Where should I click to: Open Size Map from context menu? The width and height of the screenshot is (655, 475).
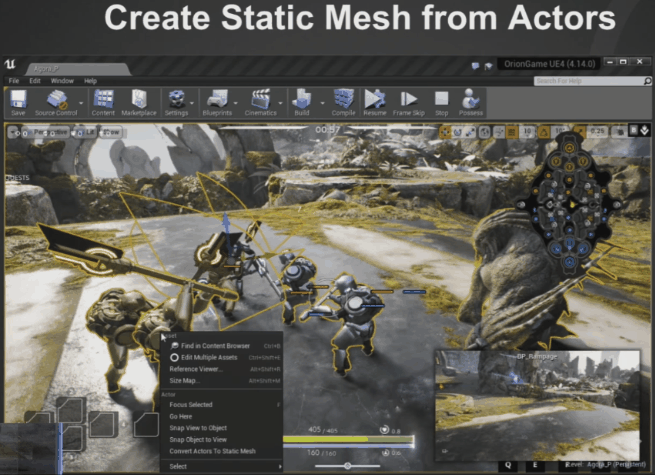tap(222, 381)
